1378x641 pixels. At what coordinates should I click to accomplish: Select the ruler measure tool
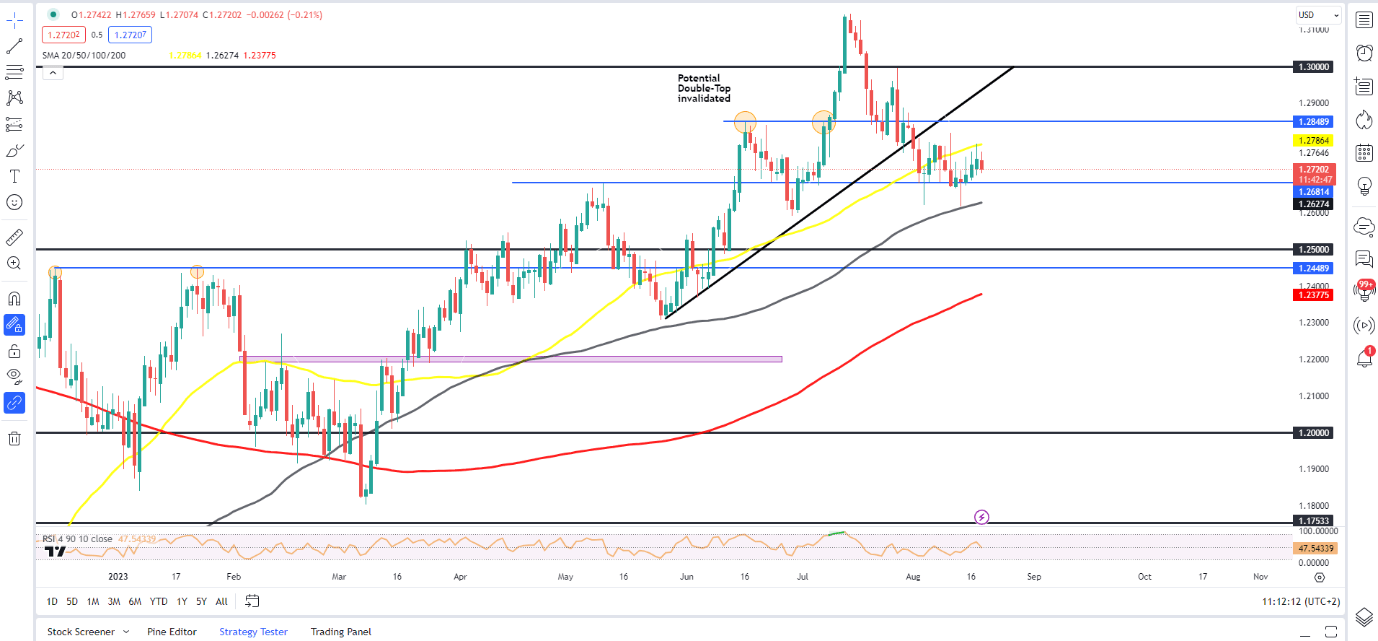[14, 237]
